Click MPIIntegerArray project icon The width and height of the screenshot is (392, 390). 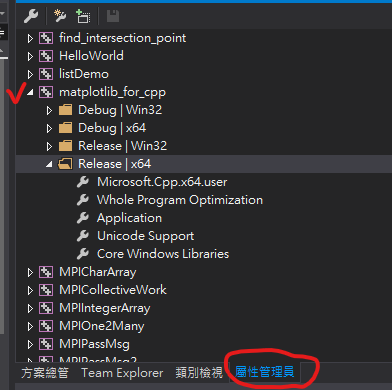pyautogui.click(x=46, y=308)
